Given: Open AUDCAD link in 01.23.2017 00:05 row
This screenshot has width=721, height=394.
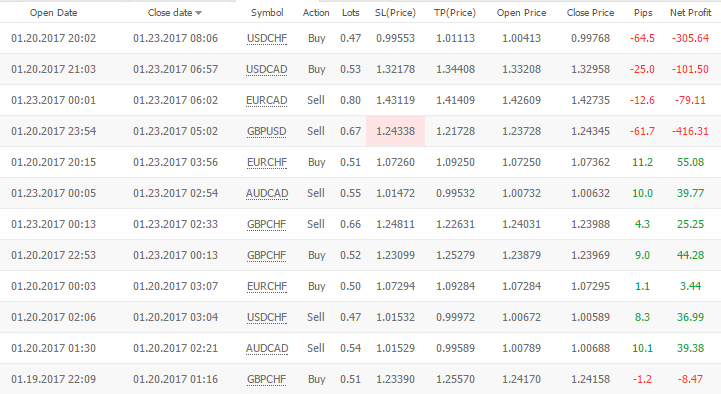Looking at the screenshot, I should 267,194.
